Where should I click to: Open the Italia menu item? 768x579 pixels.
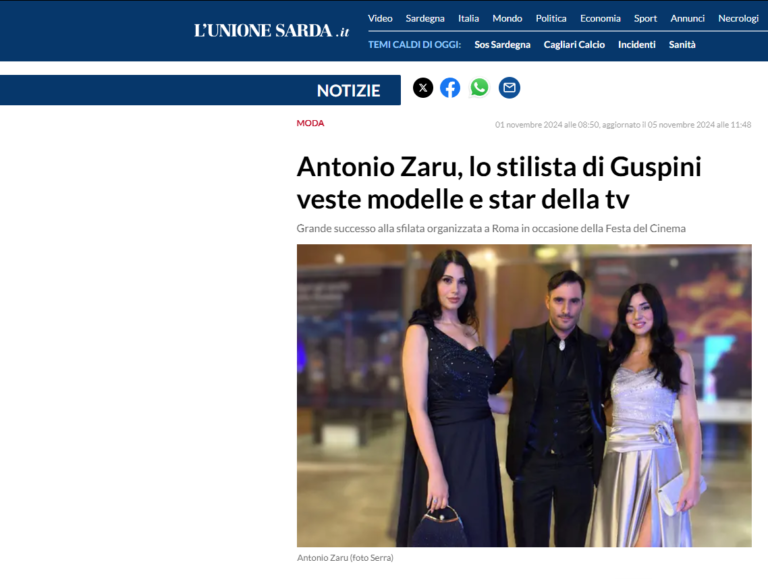point(468,19)
